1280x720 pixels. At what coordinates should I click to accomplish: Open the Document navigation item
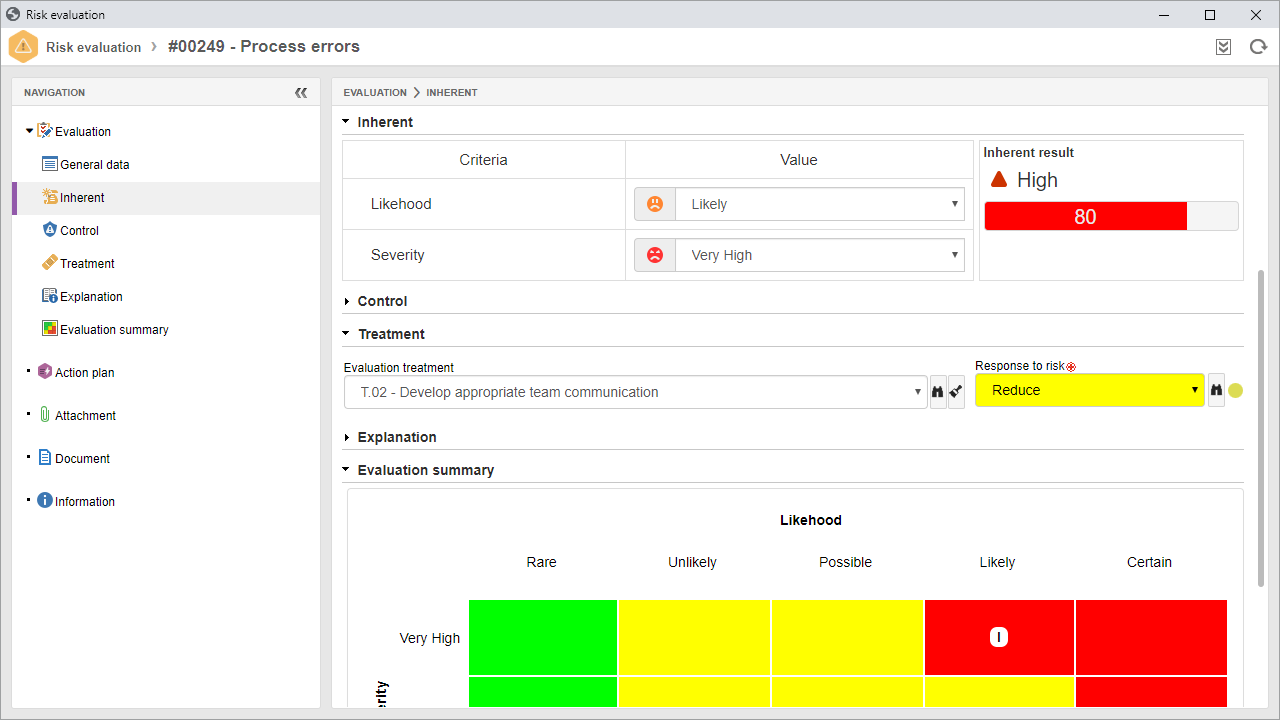coord(82,458)
